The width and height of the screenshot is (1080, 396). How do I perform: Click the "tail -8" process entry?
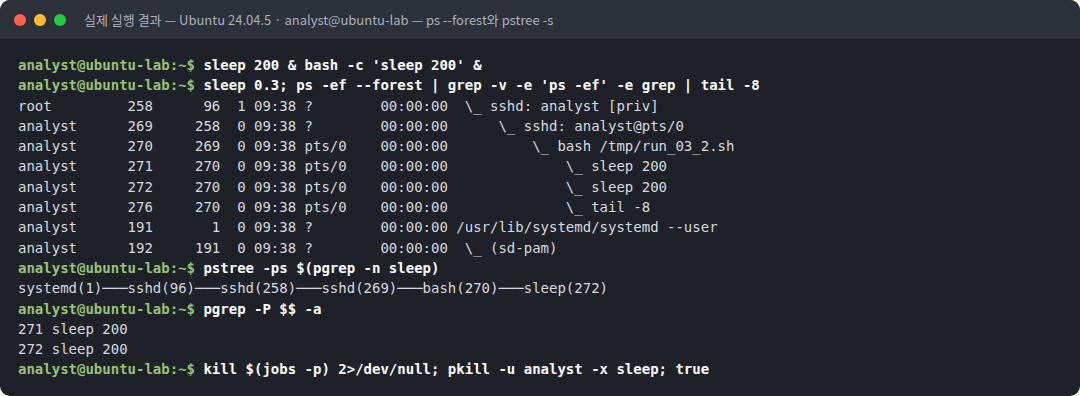coord(621,207)
